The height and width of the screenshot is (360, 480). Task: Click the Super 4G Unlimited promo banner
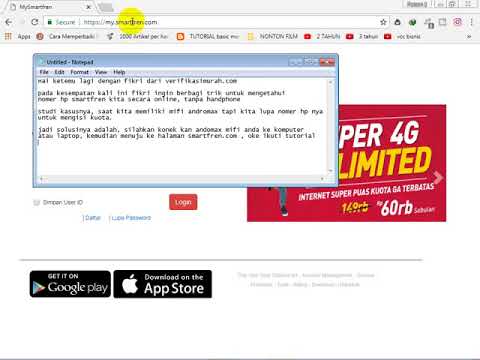392,163
